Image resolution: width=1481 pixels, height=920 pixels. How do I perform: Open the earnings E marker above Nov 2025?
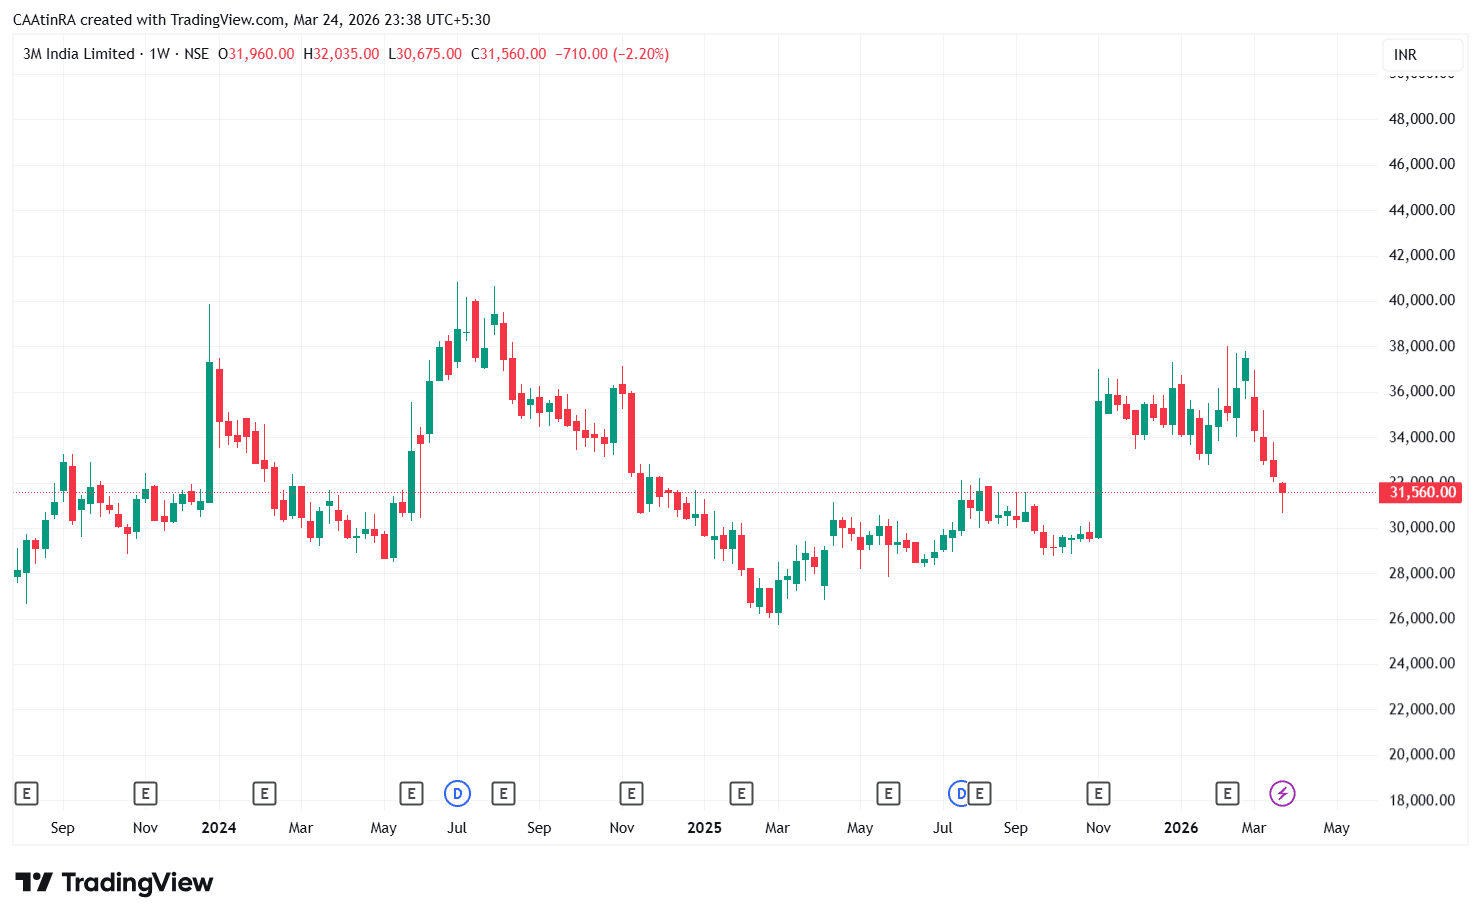tap(1098, 794)
